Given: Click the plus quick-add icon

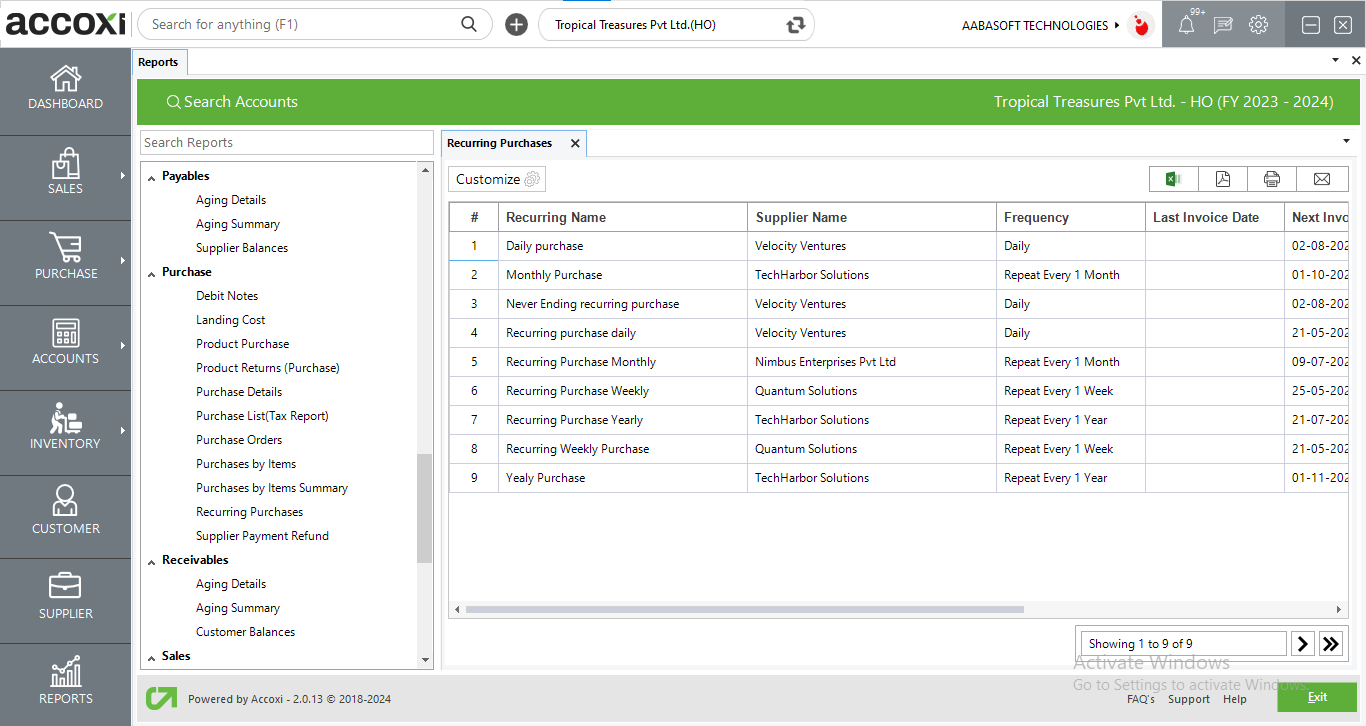Looking at the screenshot, I should (516, 25).
